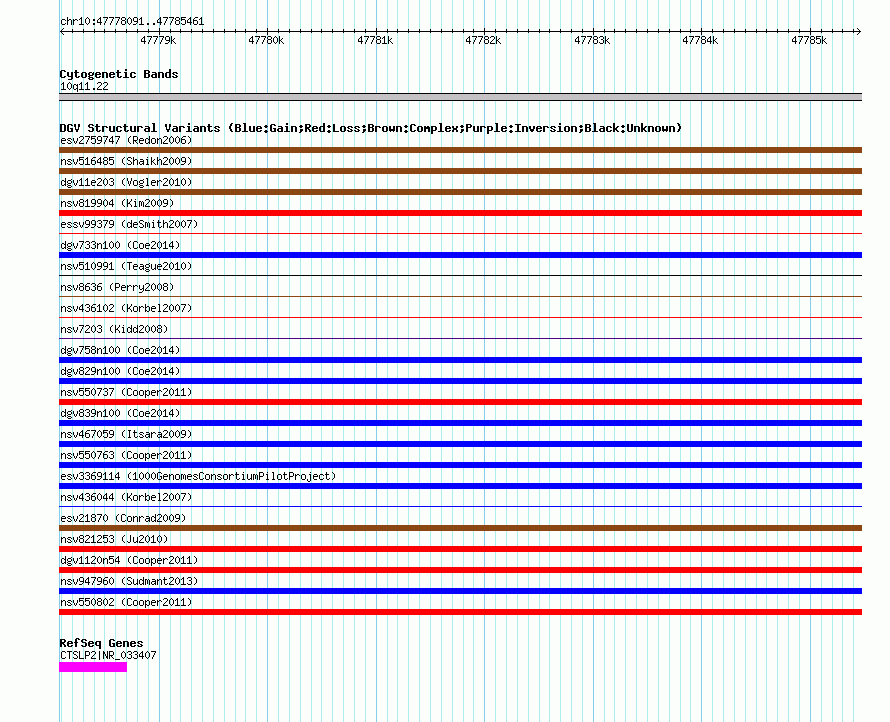Click the DGV Structural Variants track title

[371, 128]
